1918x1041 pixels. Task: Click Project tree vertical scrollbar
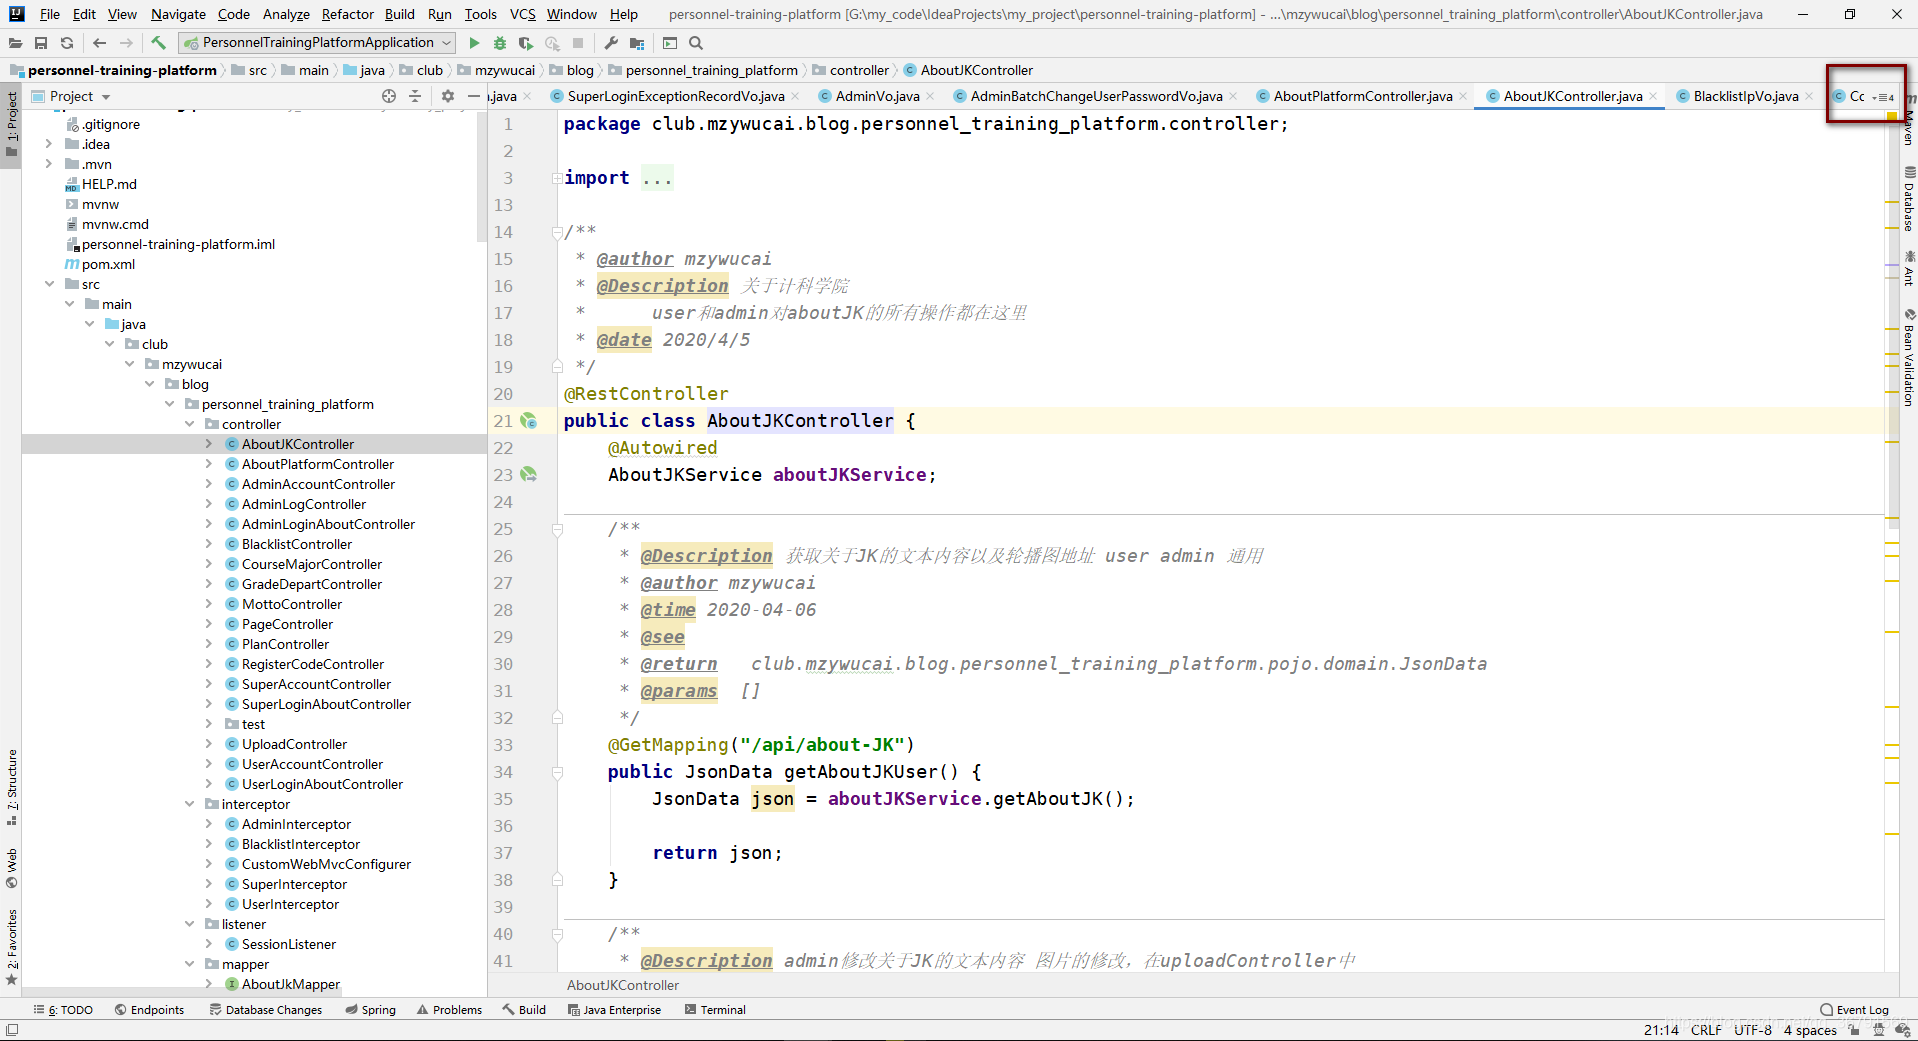point(481,175)
